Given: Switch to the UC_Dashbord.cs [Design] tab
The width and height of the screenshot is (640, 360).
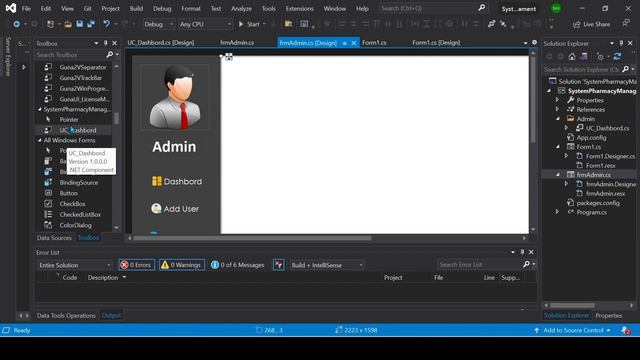Looking at the screenshot, I should pyautogui.click(x=161, y=42).
